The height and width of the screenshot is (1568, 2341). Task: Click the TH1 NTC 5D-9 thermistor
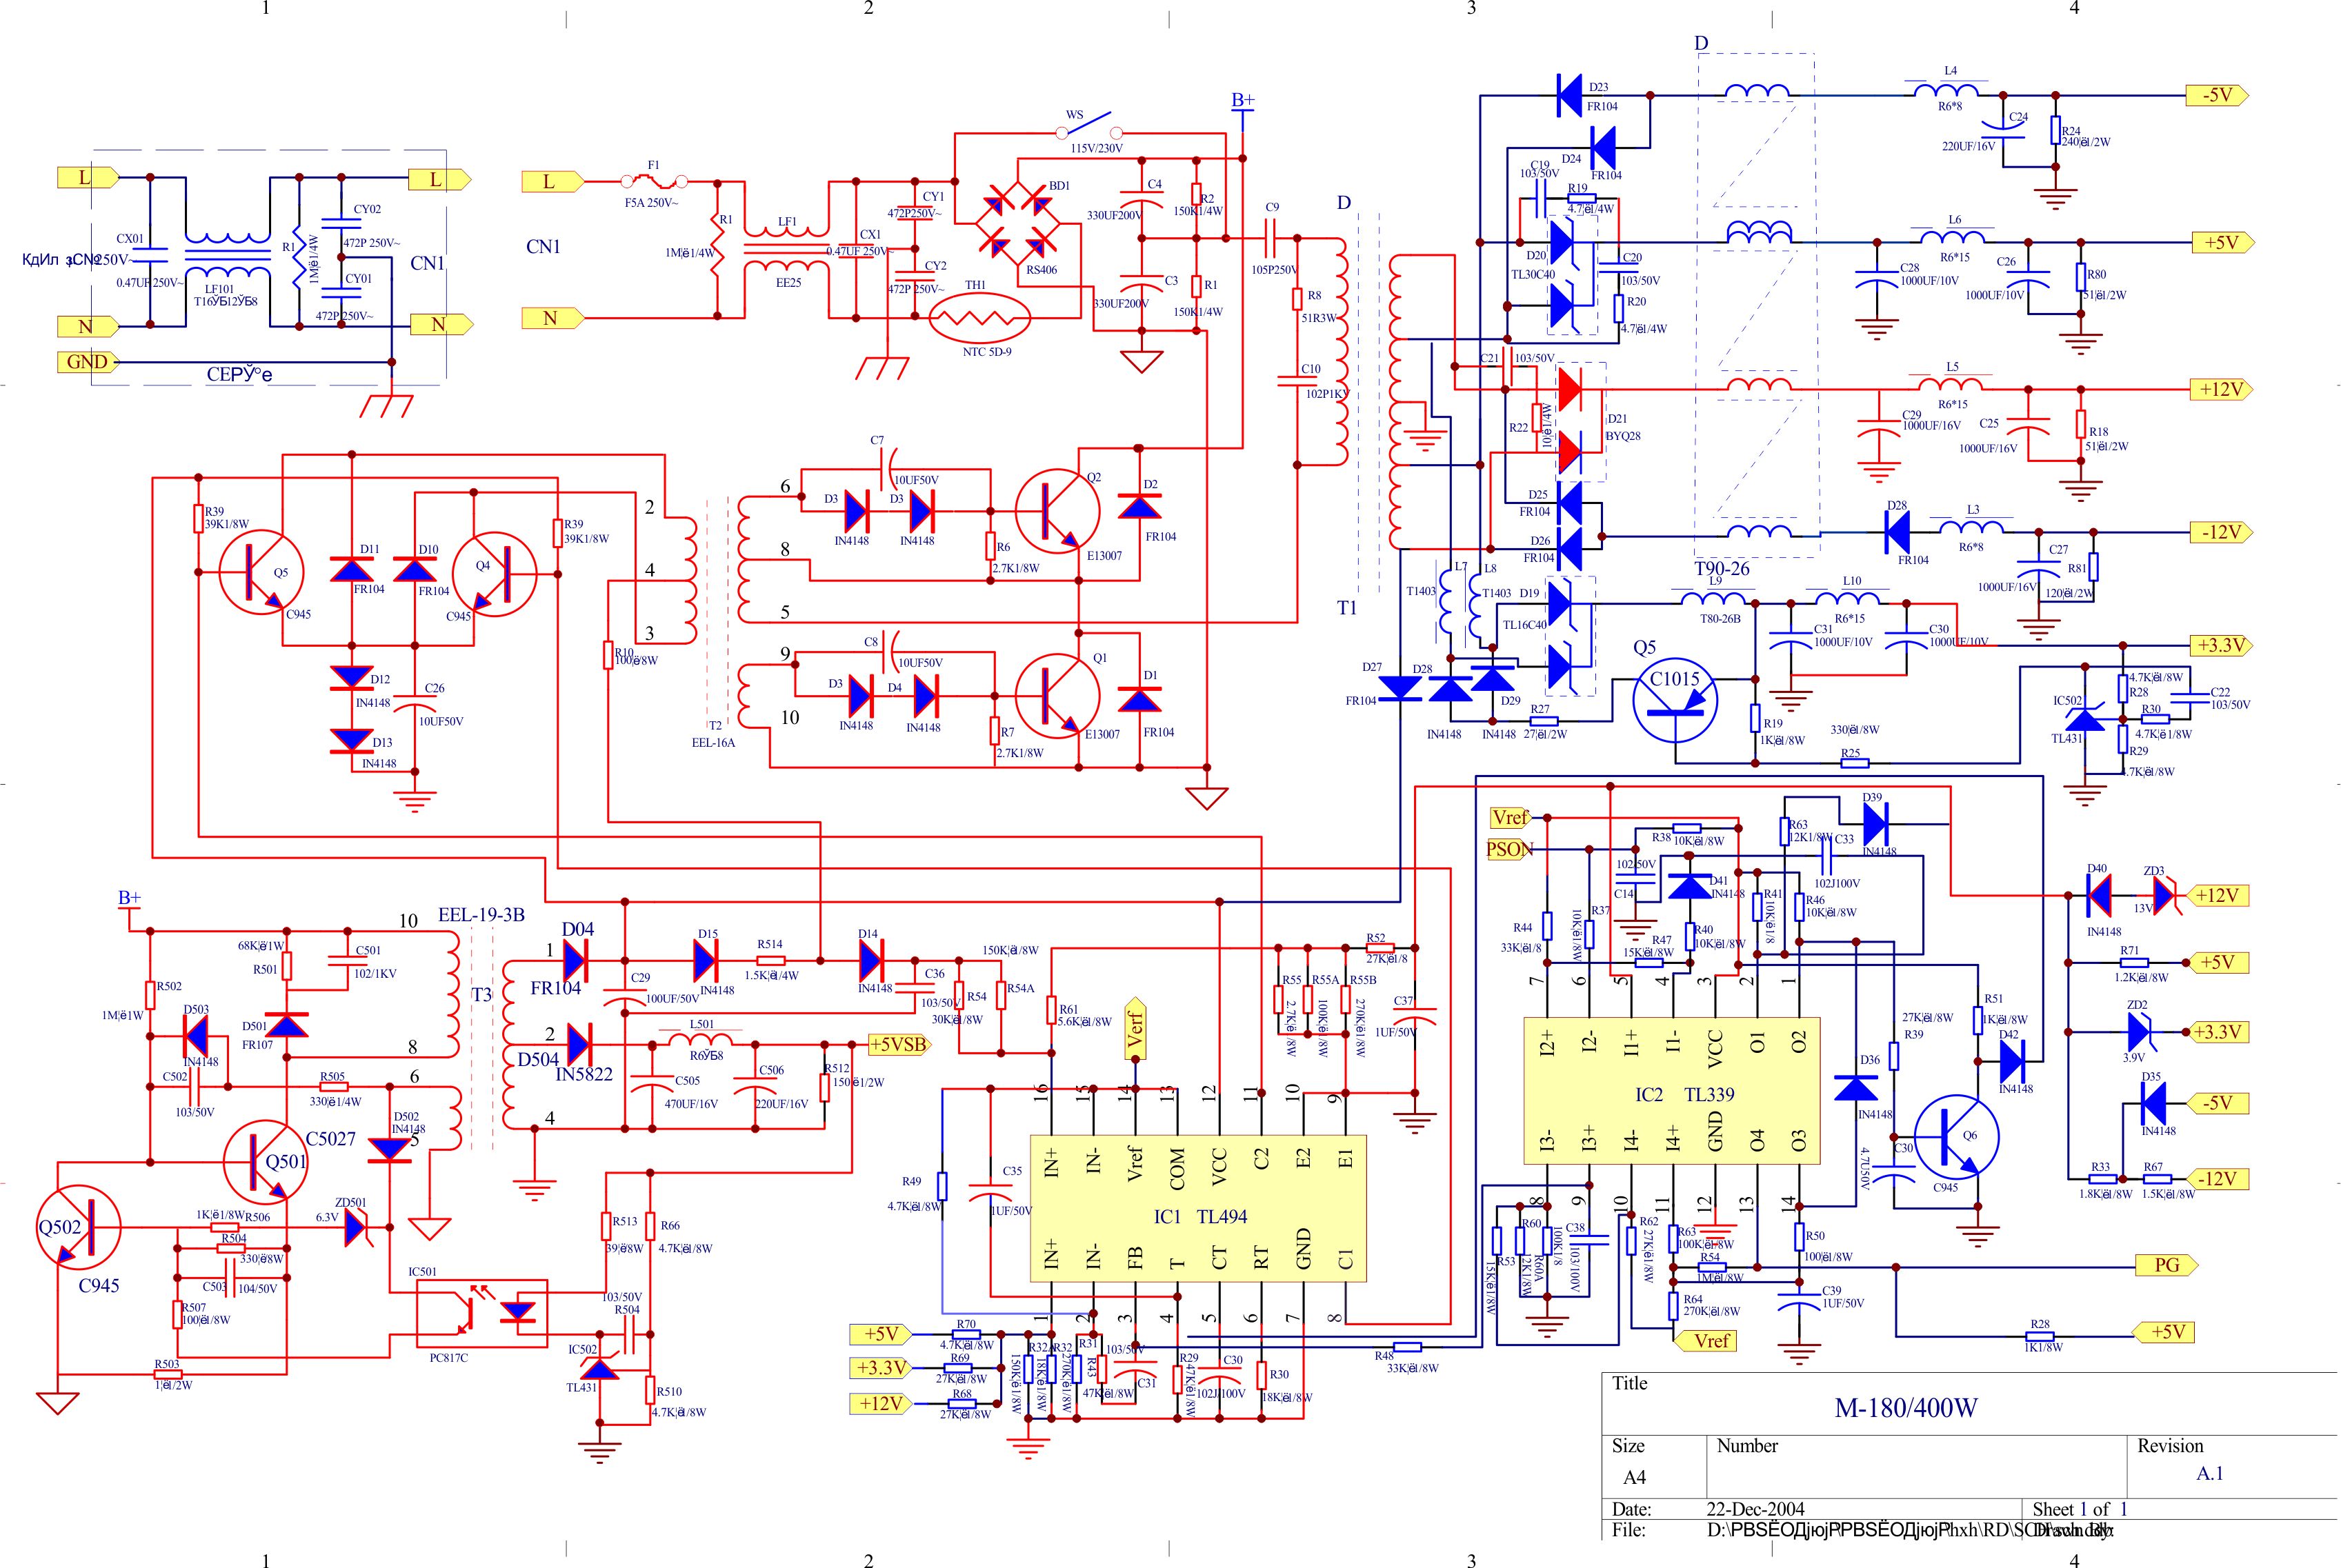pos(980,319)
